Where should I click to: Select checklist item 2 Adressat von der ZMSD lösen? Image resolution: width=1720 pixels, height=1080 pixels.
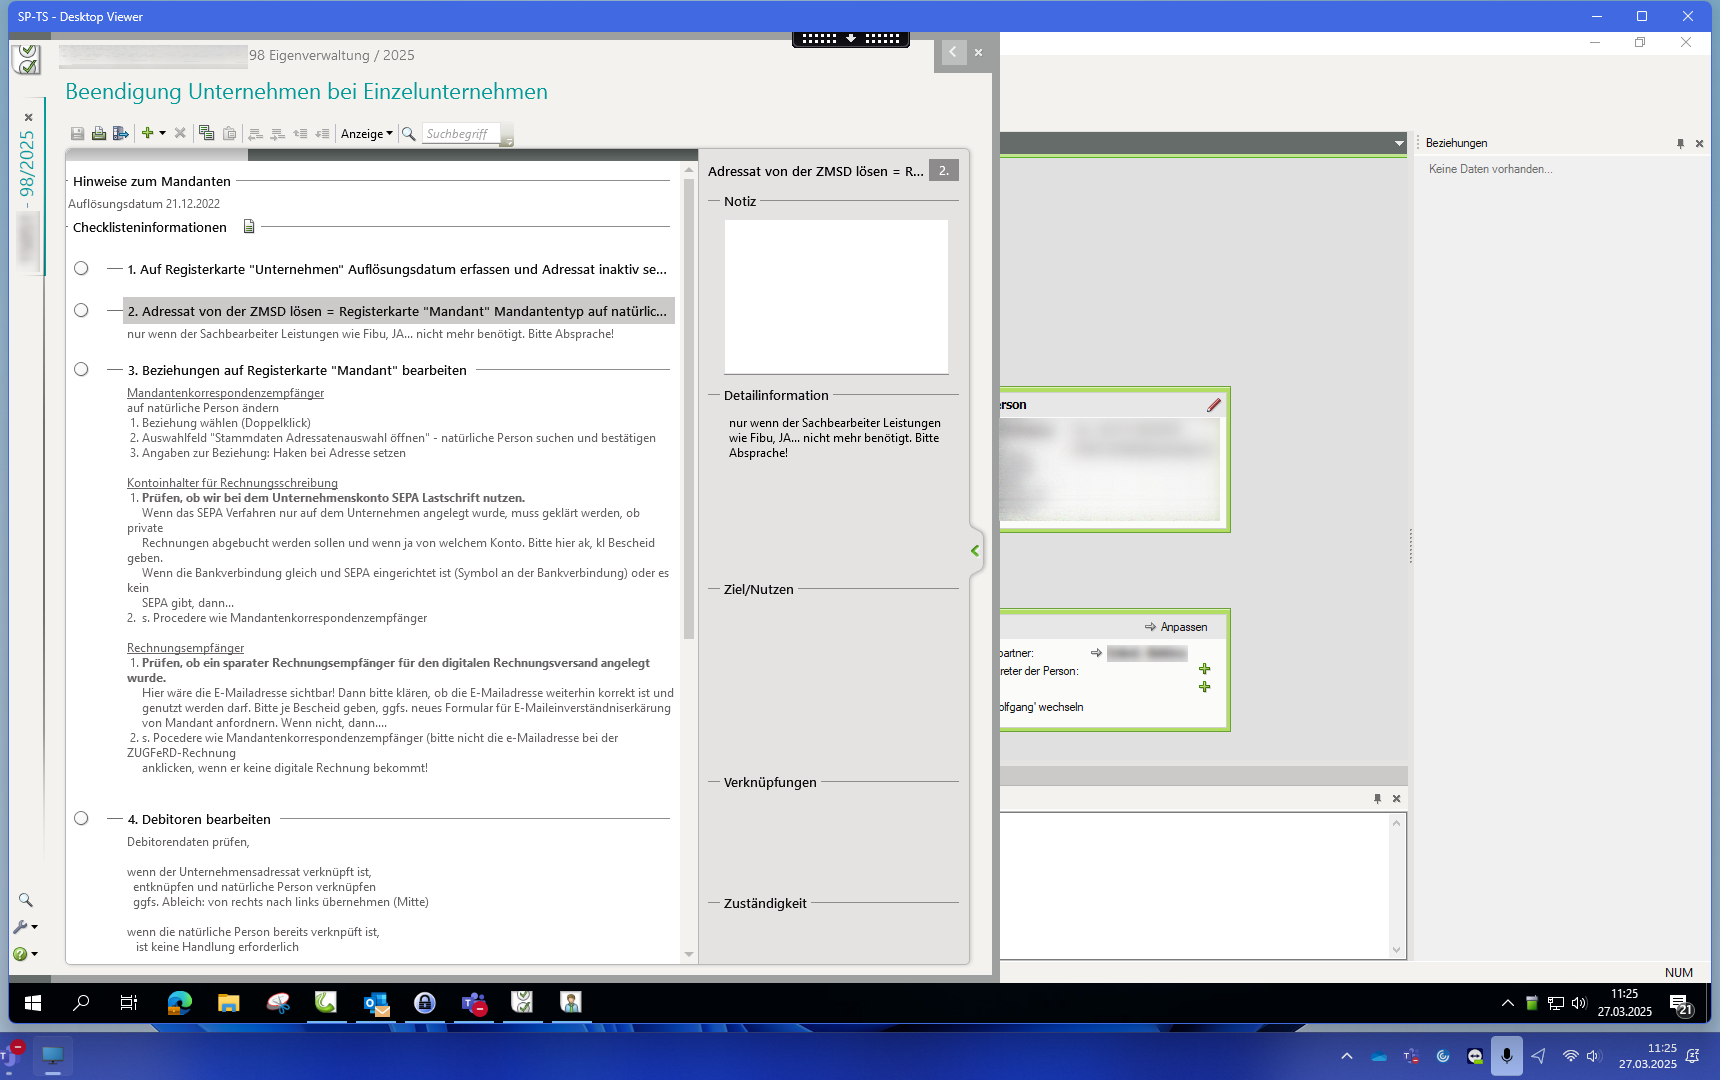pos(397,311)
